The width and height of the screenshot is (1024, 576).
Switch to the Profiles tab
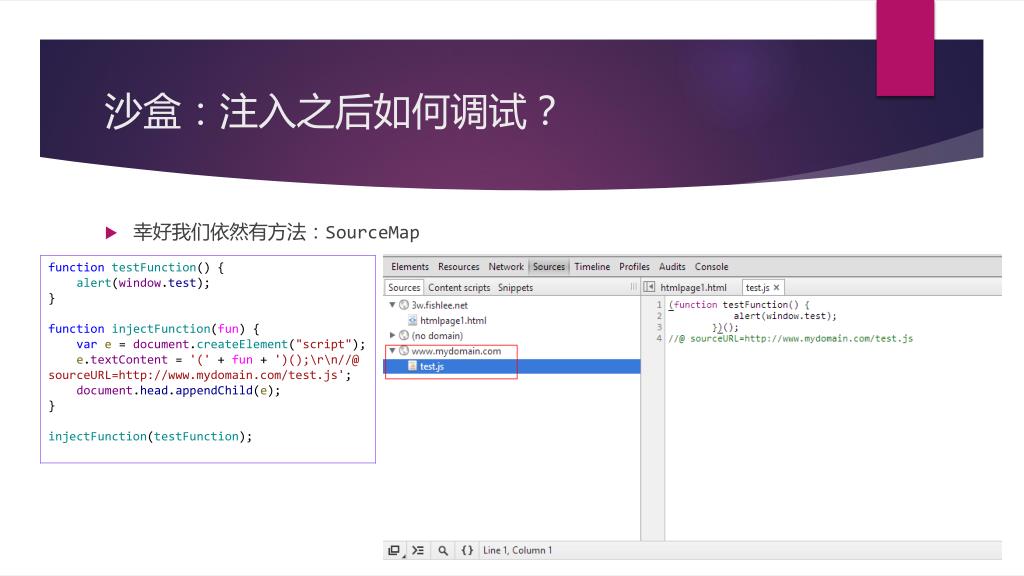634,266
